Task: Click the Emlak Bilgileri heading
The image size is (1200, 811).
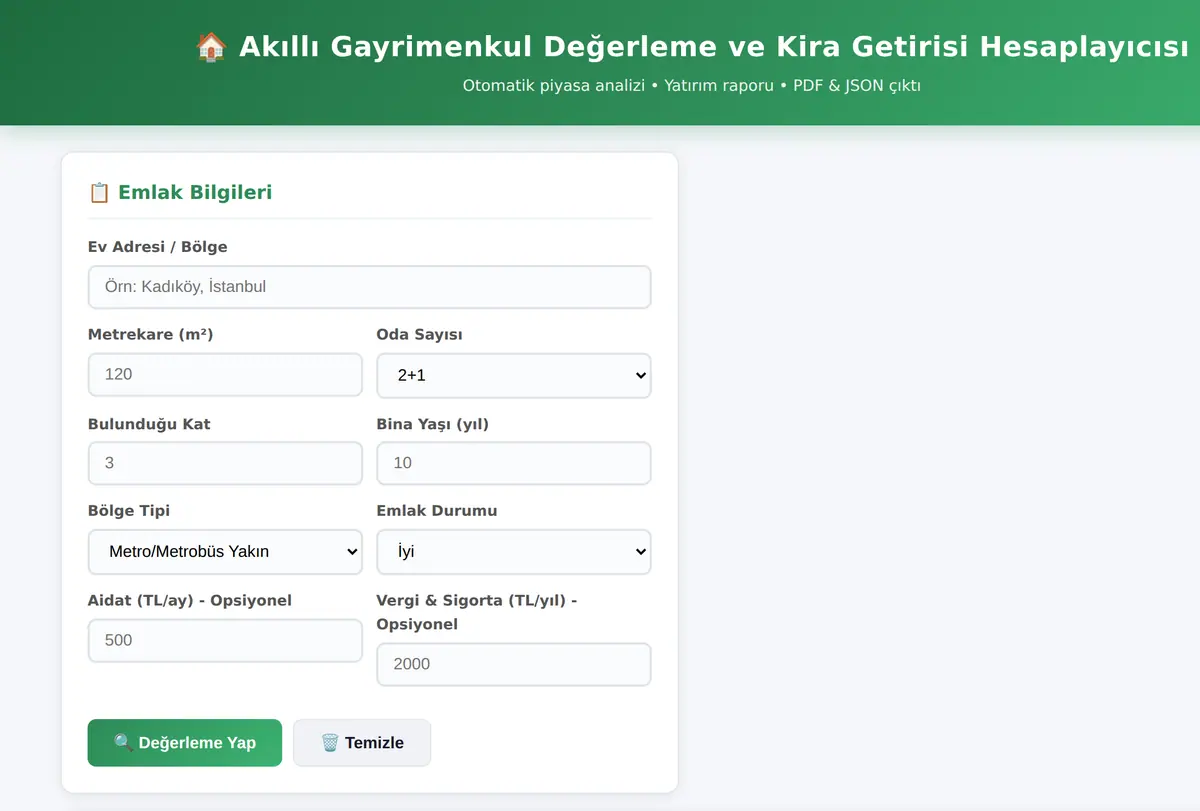Action: (x=195, y=192)
